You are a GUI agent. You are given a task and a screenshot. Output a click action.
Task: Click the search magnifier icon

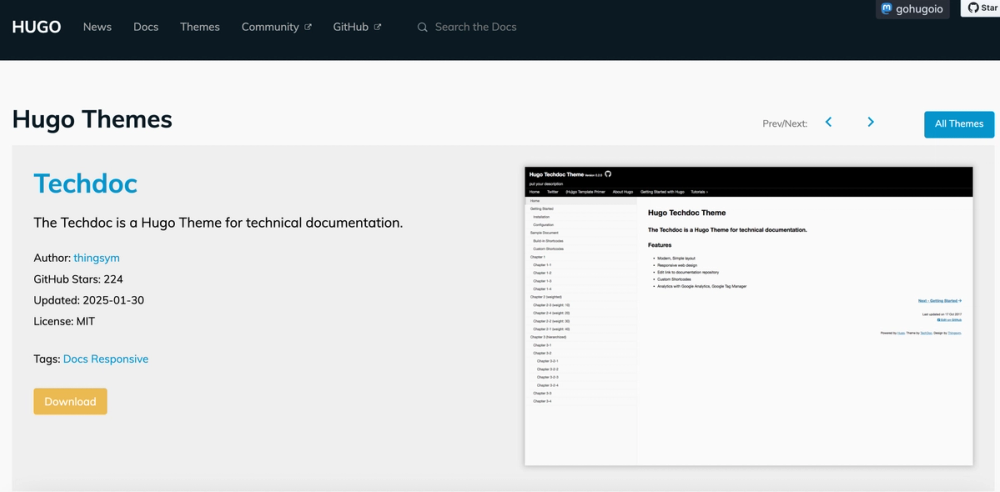(x=422, y=27)
